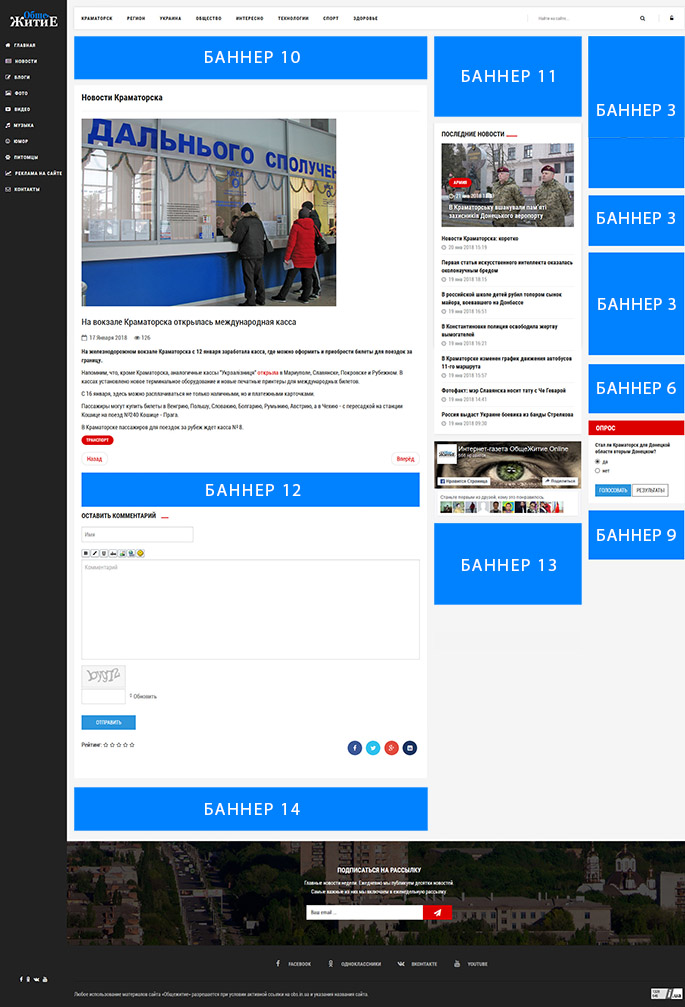The width and height of the screenshot is (685, 1007).
Task: Click the search magnifier icon in header
Action: click(643, 18)
